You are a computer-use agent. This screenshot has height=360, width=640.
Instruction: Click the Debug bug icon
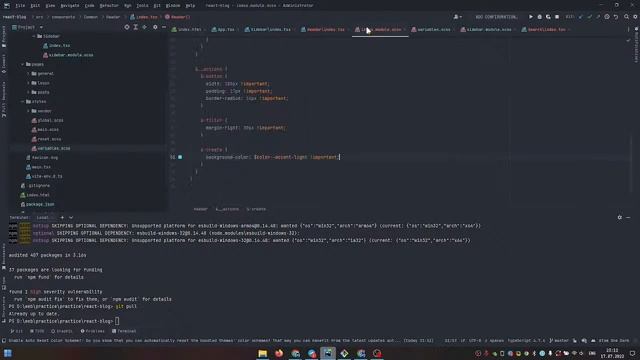pyautogui.click(x=540, y=17)
